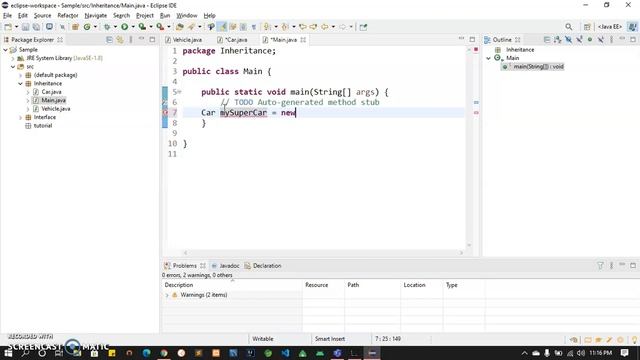Click the green Run button icon
Viewport: 640px width, 360px height.
tap(124, 27)
